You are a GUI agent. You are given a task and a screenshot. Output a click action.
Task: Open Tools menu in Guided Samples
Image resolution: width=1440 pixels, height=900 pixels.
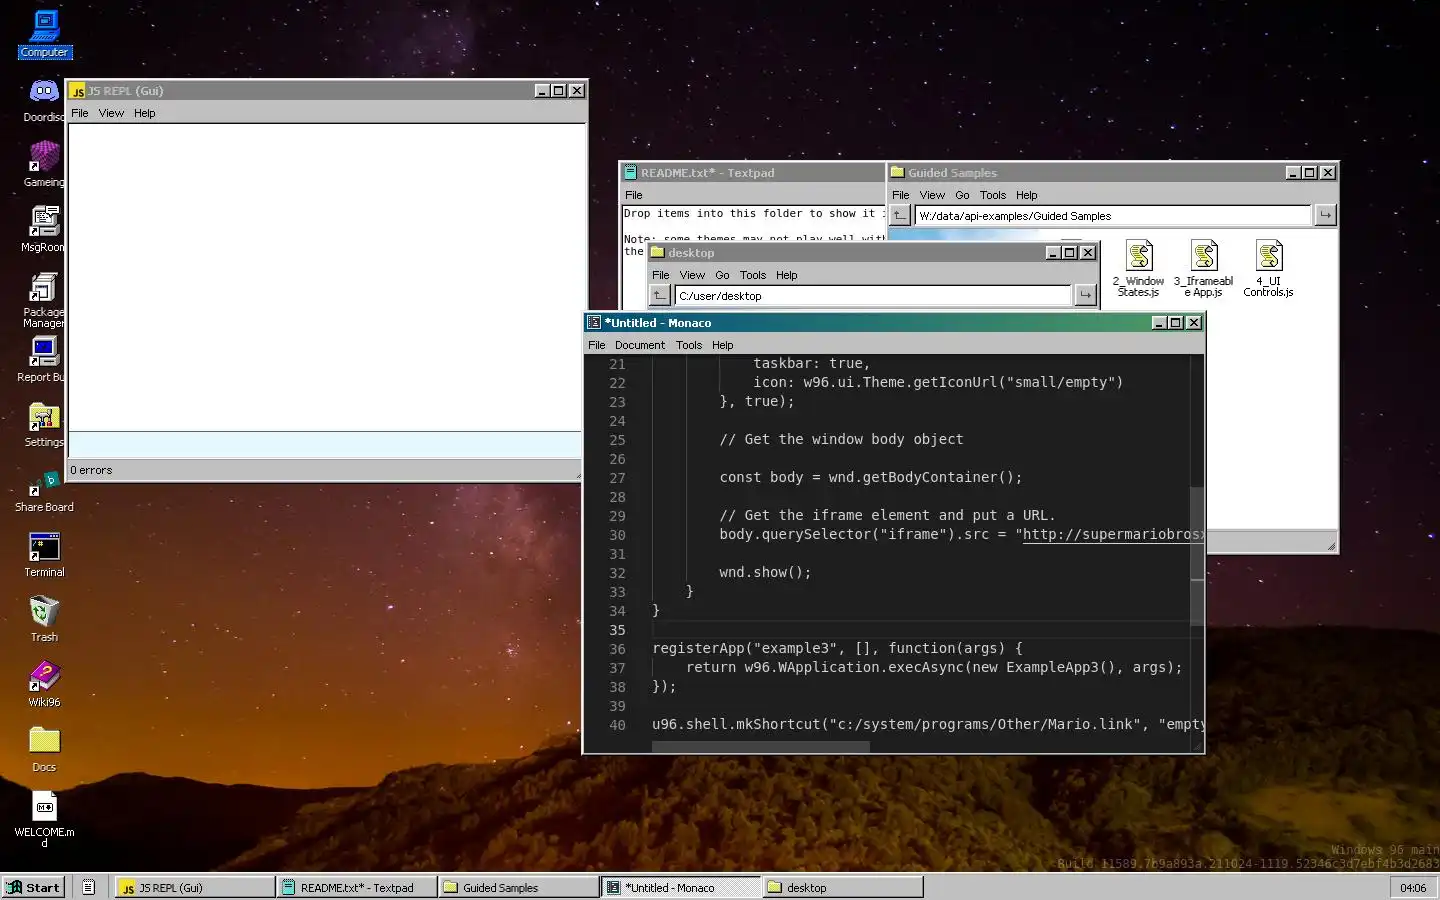pyautogui.click(x=993, y=195)
